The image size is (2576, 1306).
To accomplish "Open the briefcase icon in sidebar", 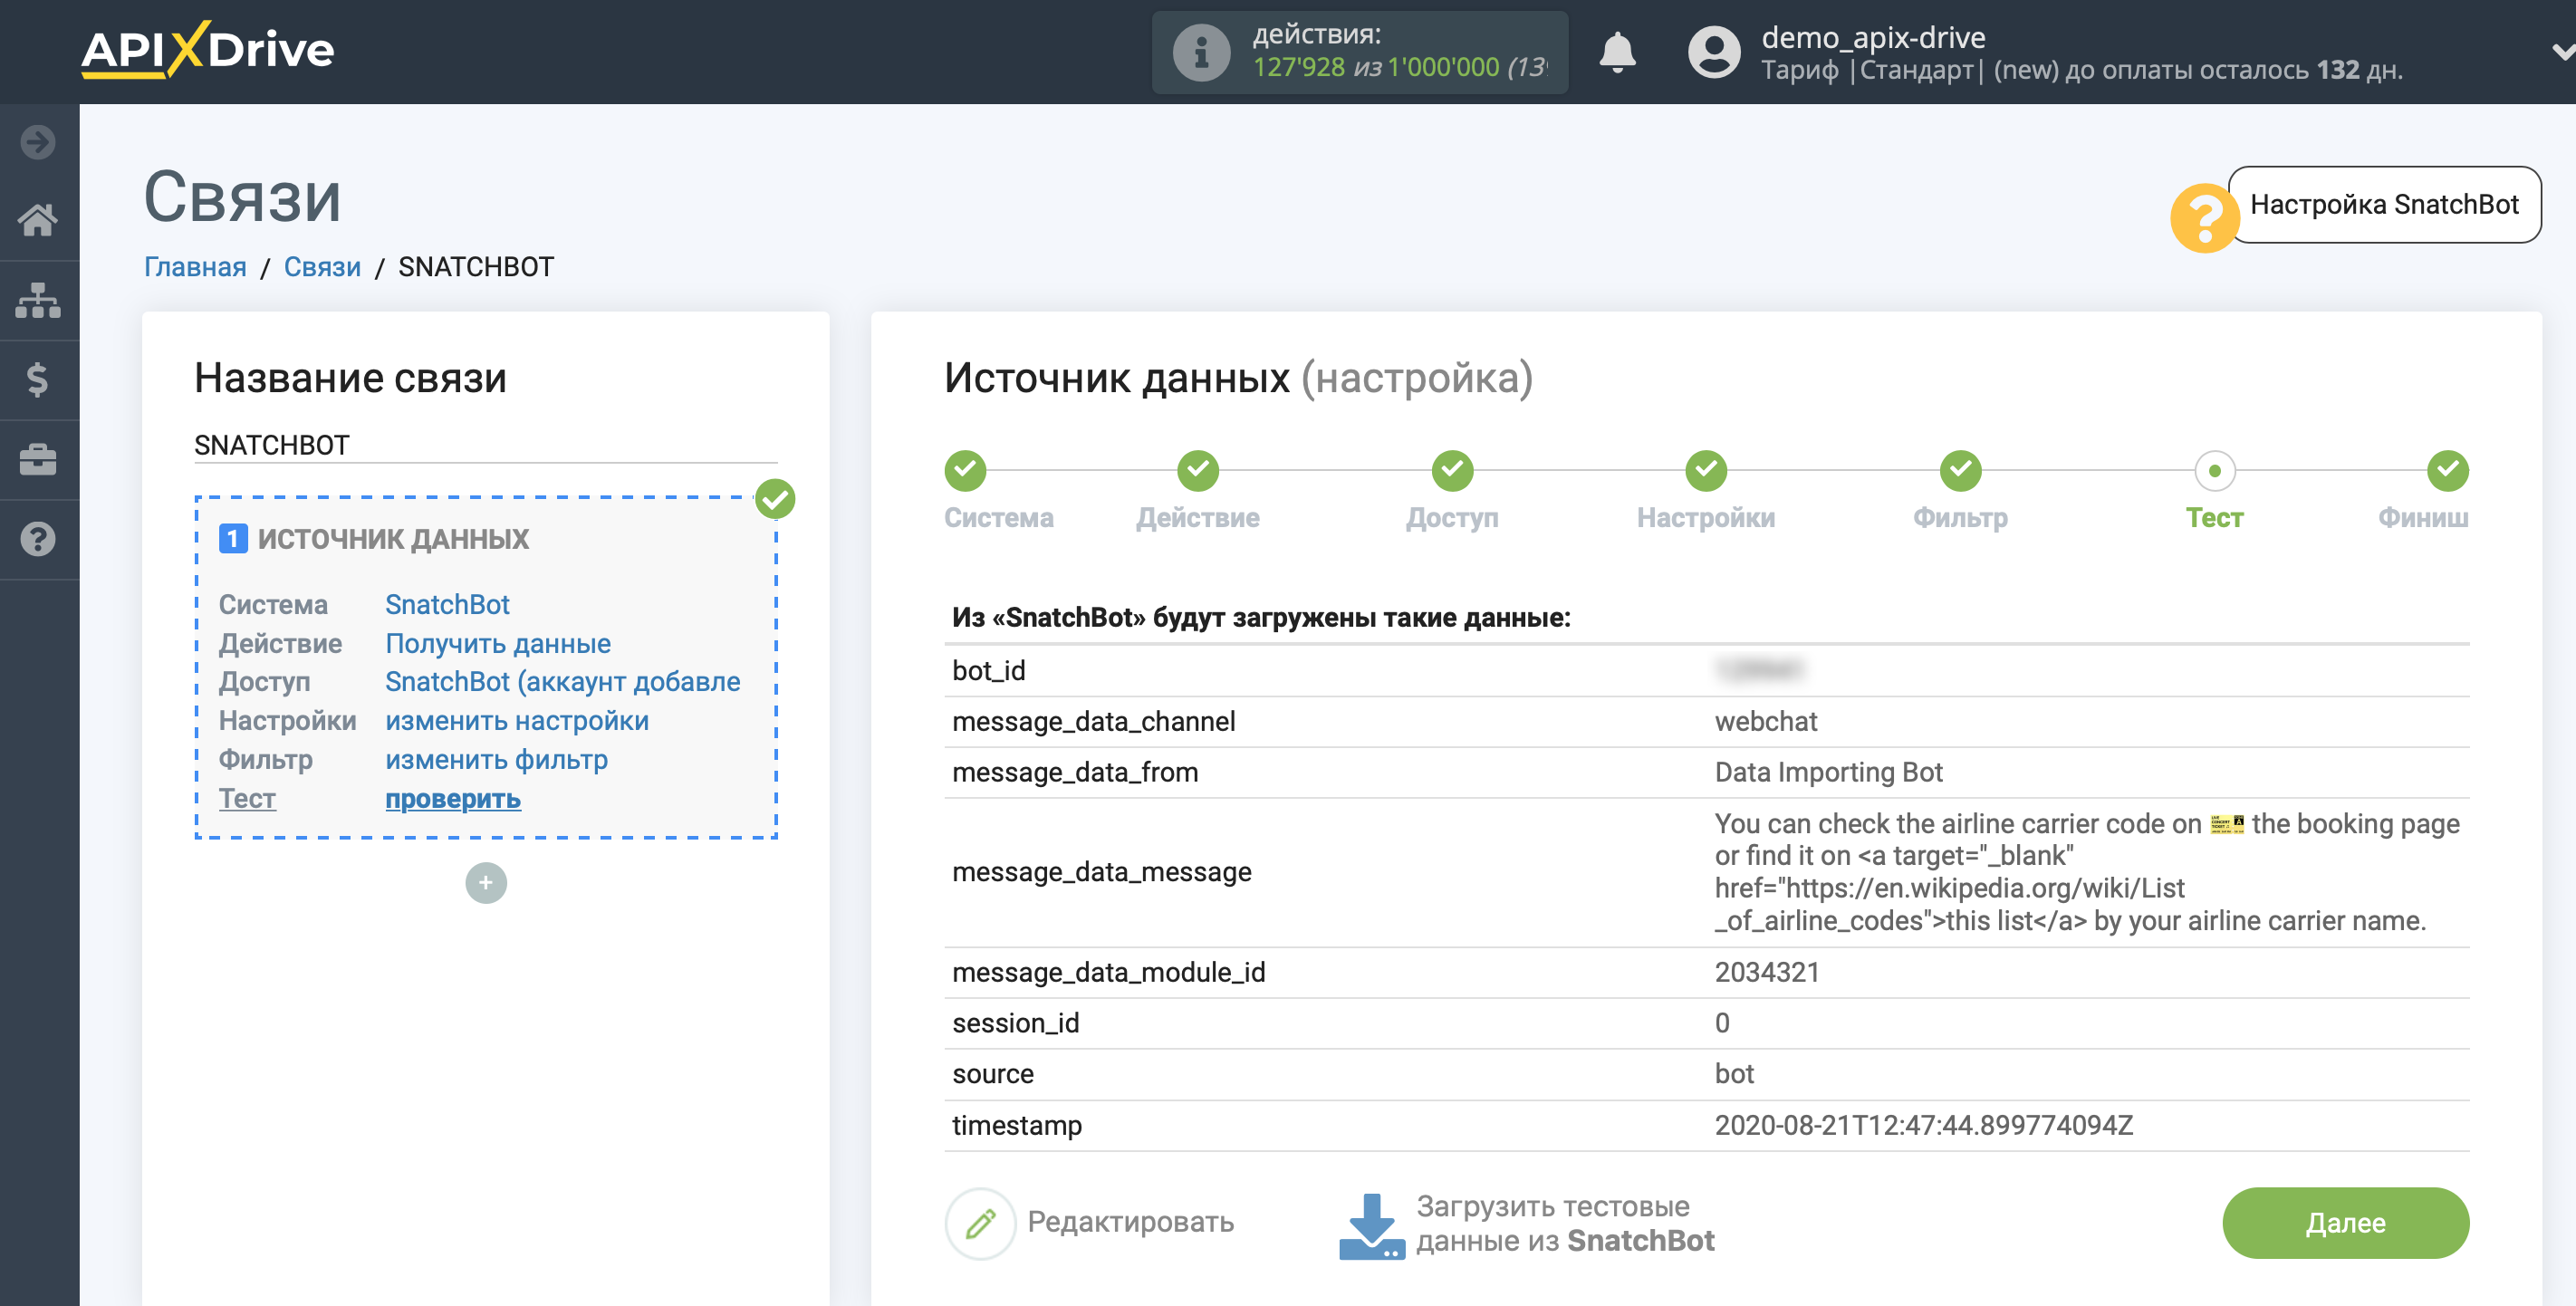I will [38, 460].
